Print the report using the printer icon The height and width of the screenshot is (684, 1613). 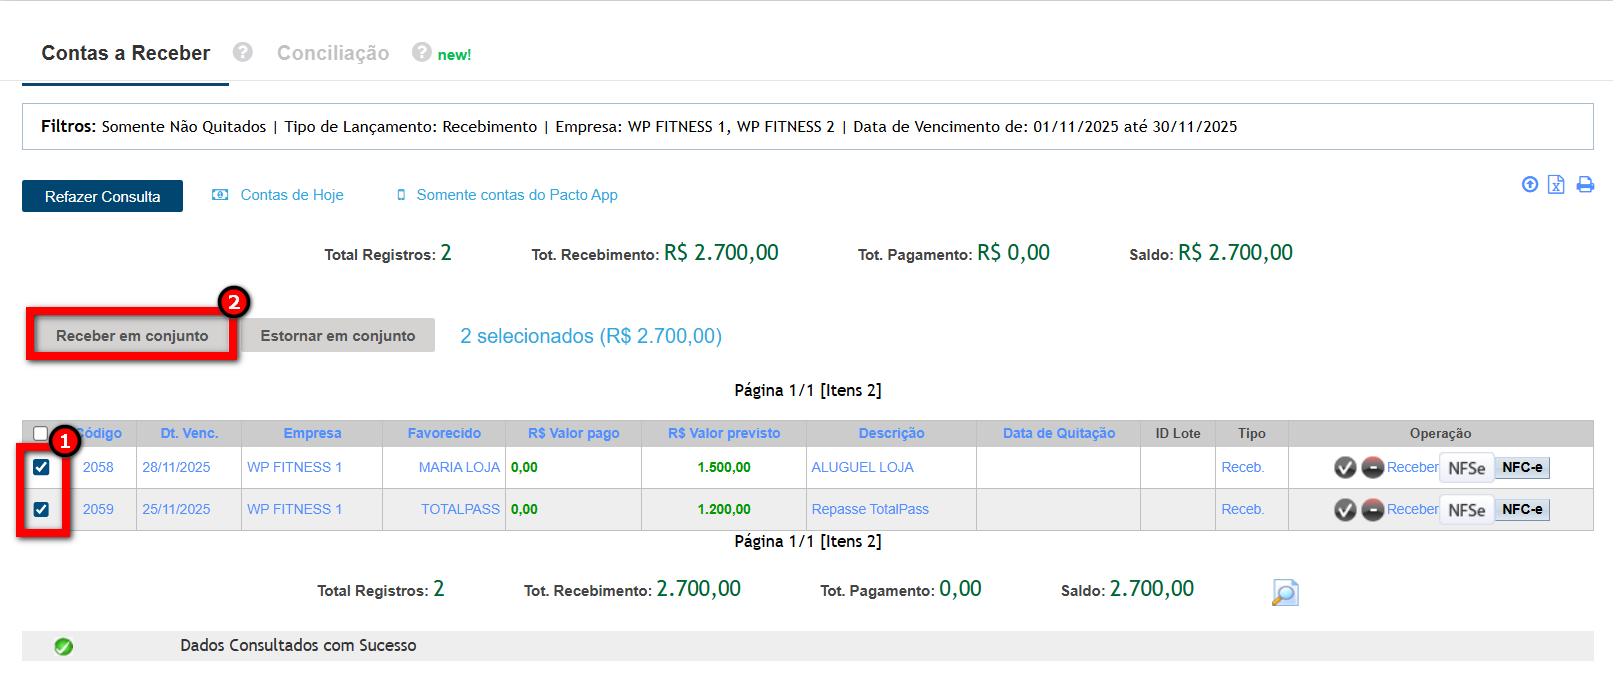point(1585,184)
